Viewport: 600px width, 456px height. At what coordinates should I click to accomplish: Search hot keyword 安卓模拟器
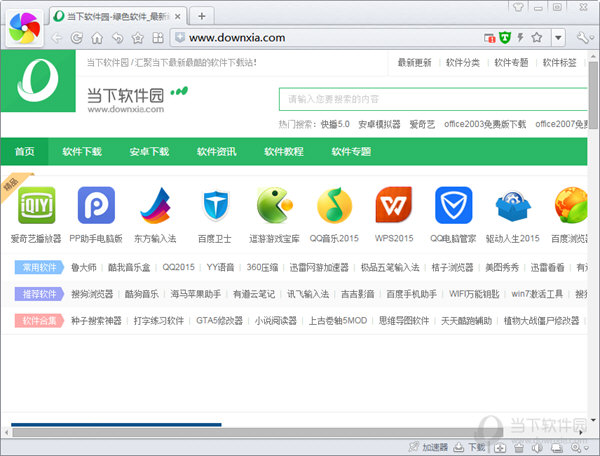click(x=379, y=124)
